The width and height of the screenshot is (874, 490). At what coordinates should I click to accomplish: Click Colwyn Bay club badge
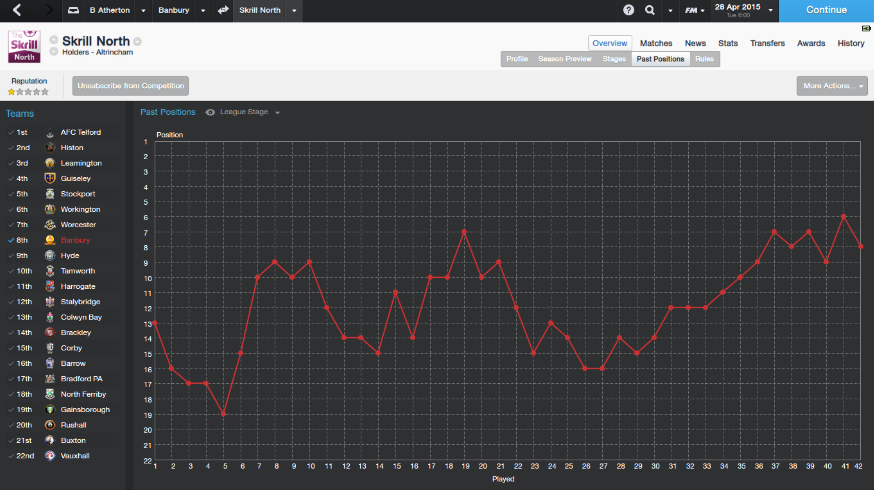click(x=50, y=317)
